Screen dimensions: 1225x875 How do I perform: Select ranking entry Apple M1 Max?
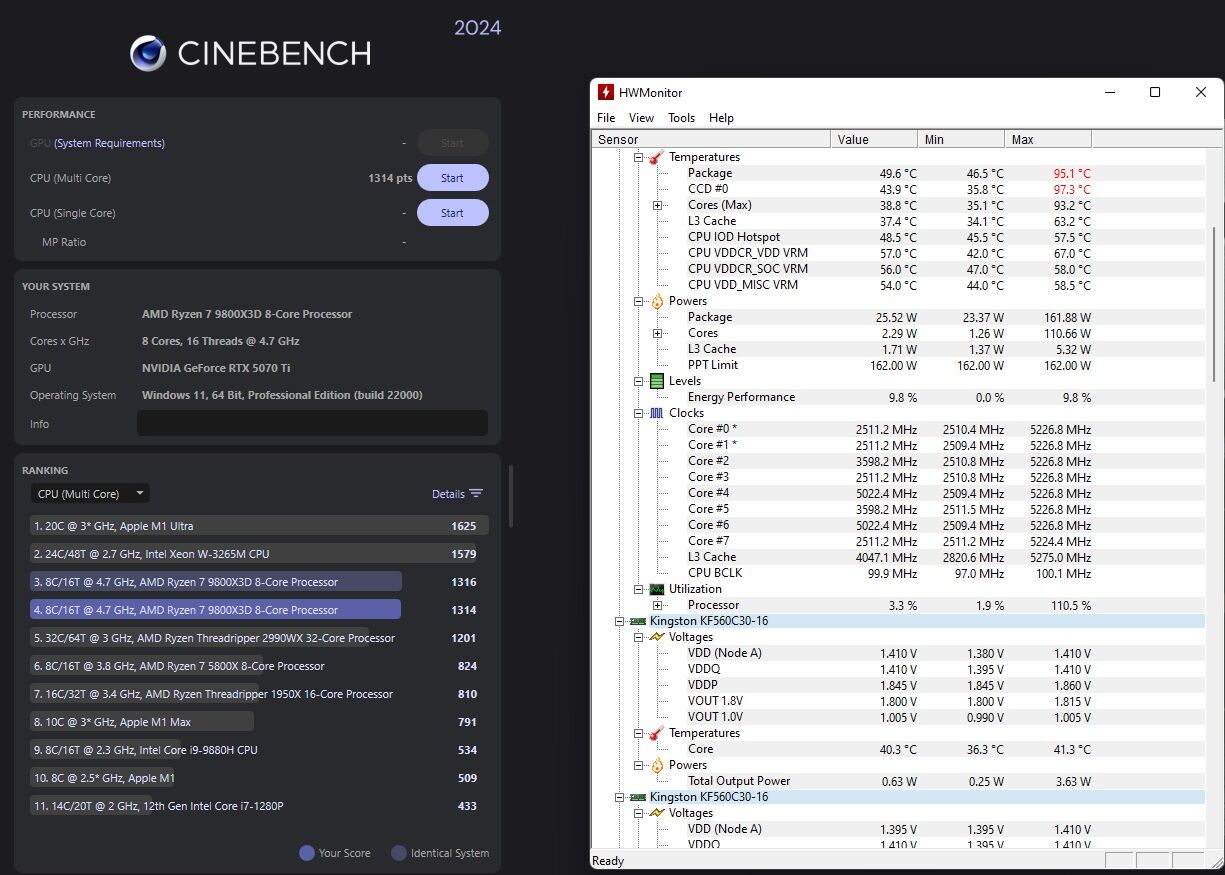[259, 722]
